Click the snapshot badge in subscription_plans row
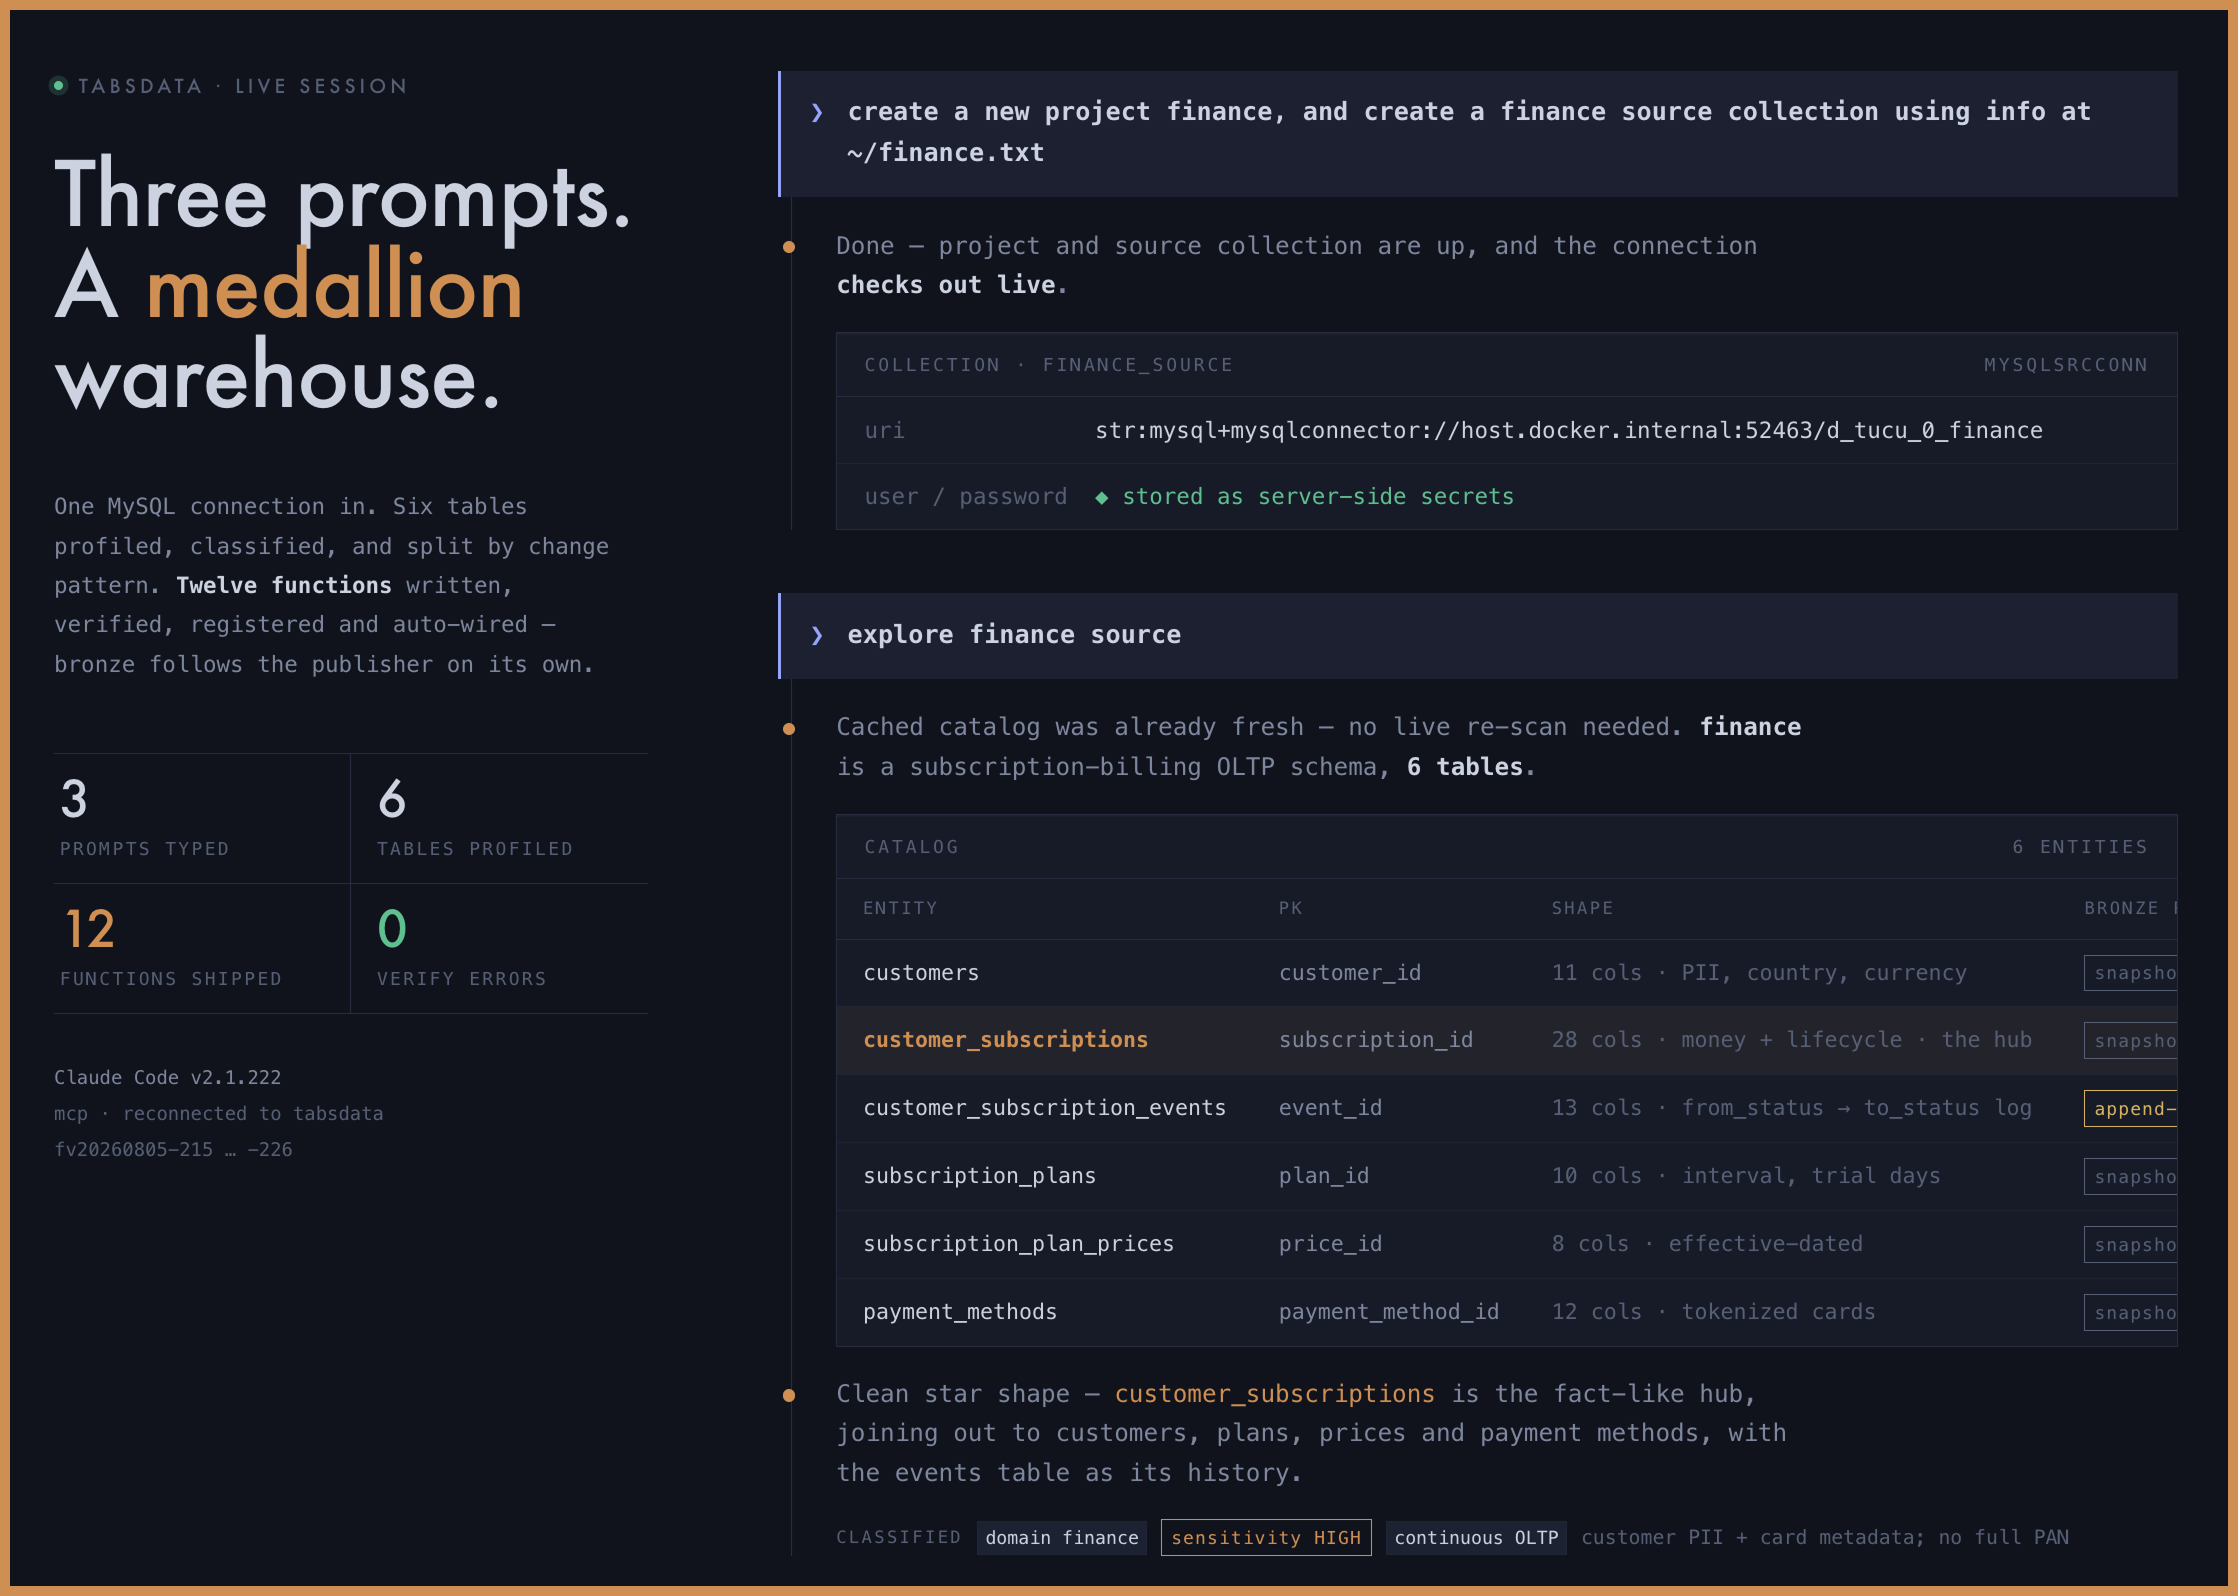Viewport: 2238px width, 1596px height. pyautogui.click(x=2130, y=1177)
